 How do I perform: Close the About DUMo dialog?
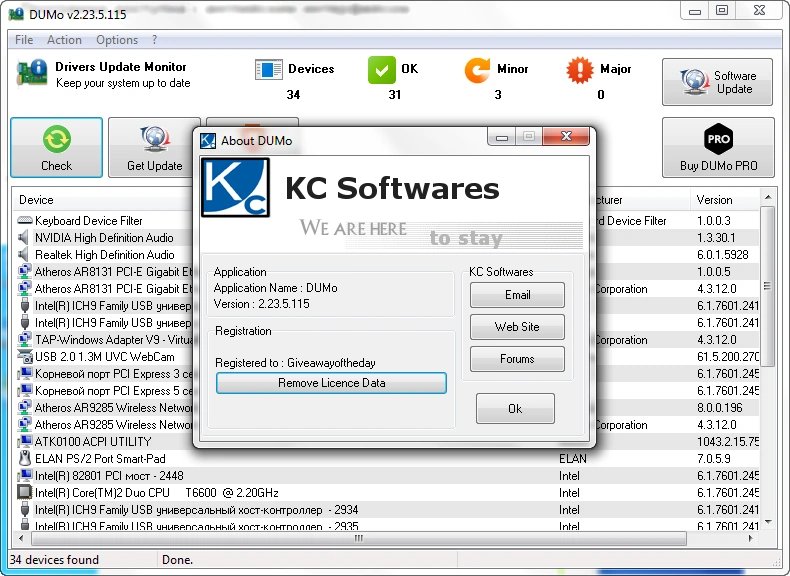pyautogui.click(x=566, y=137)
